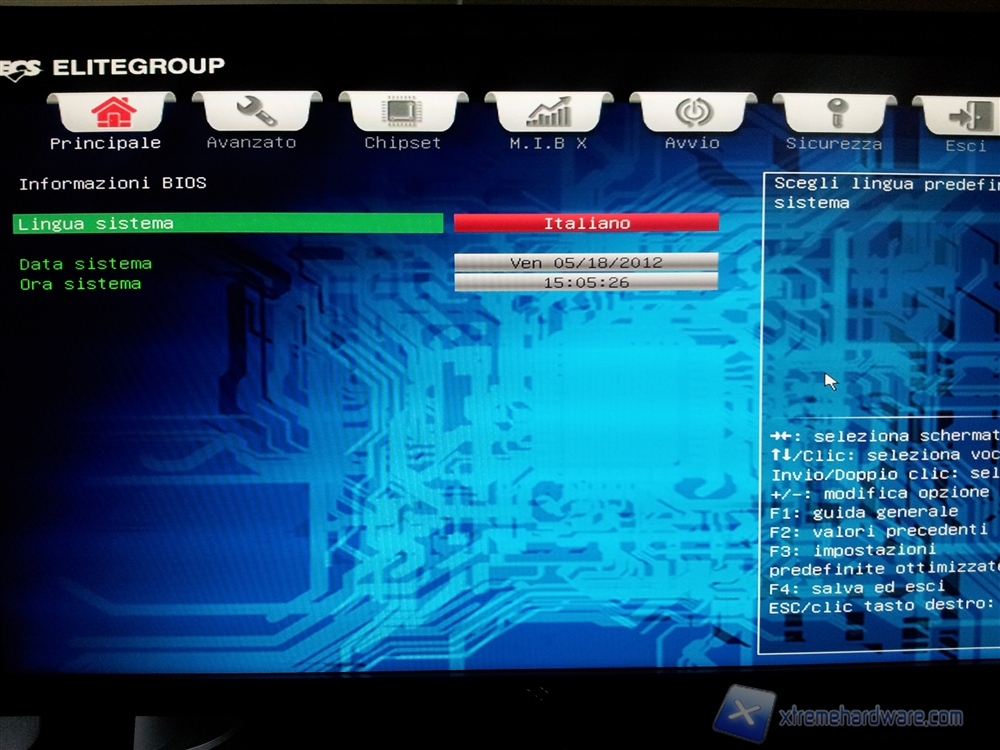The height and width of the screenshot is (750, 1000).
Task: Click the system time field 15:05:26
Action: click(586, 283)
